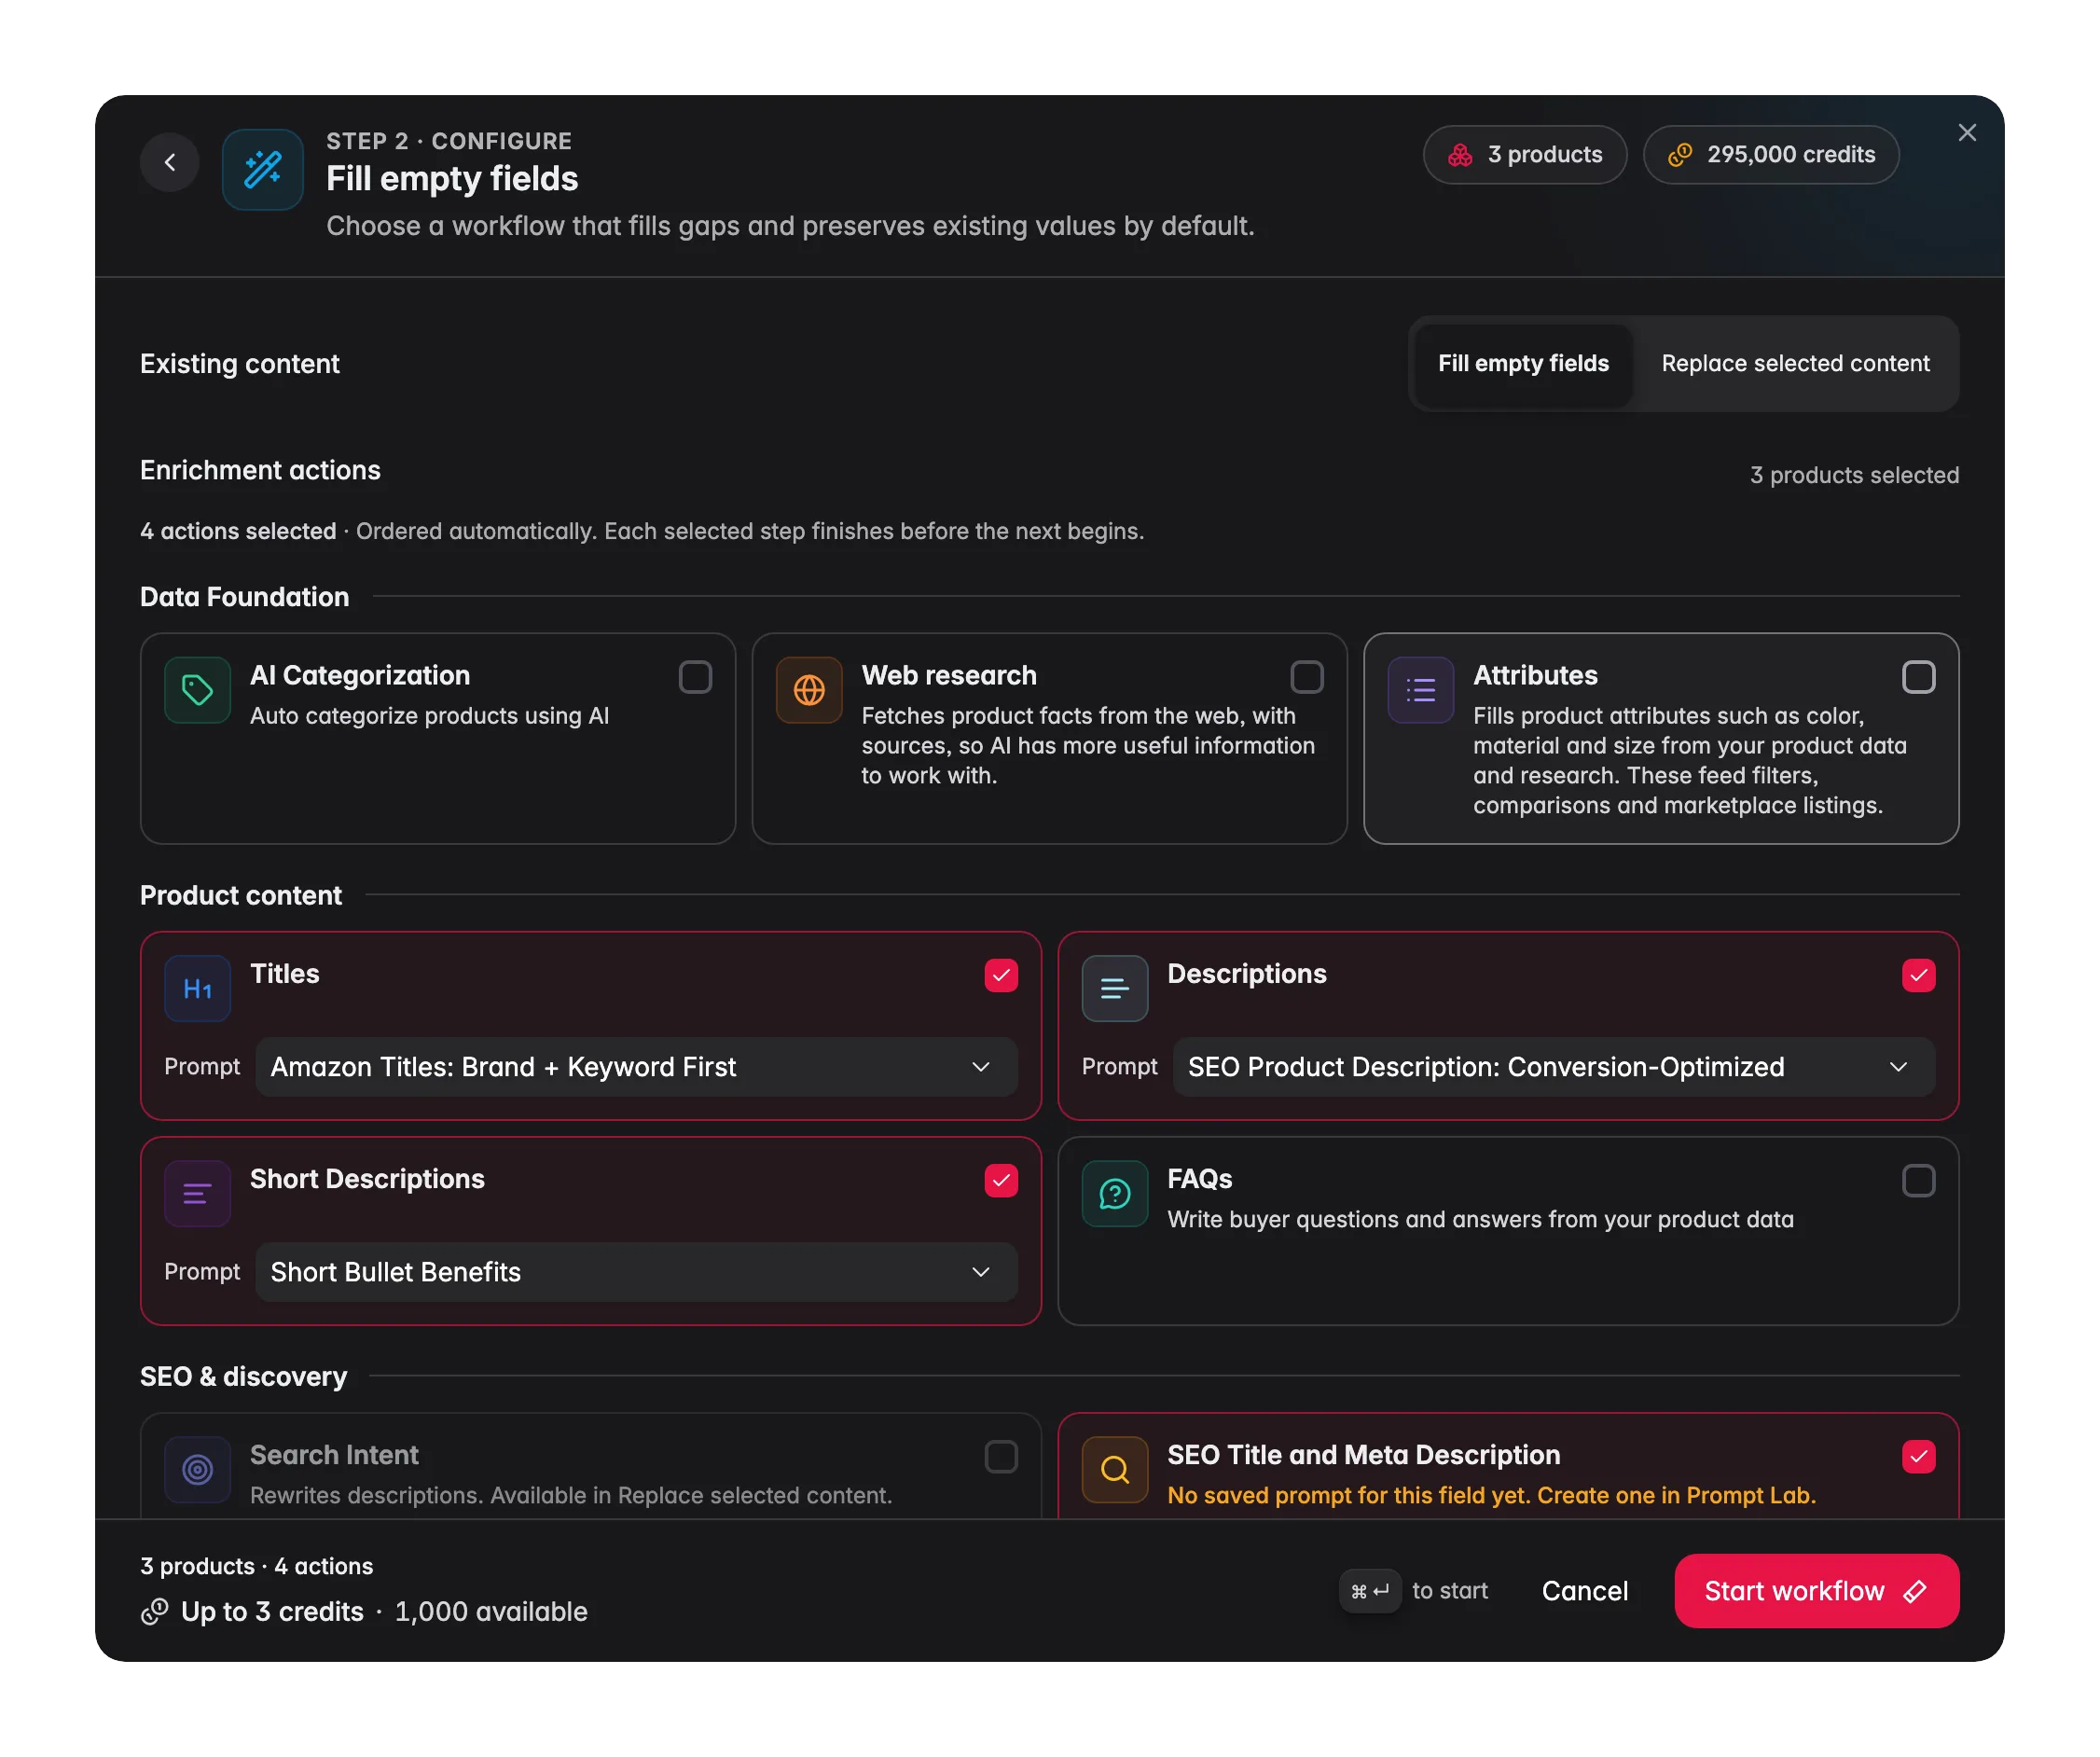Click the green tag AI Categorization icon
This screenshot has width=2100, height=1757.
pos(198,690)
